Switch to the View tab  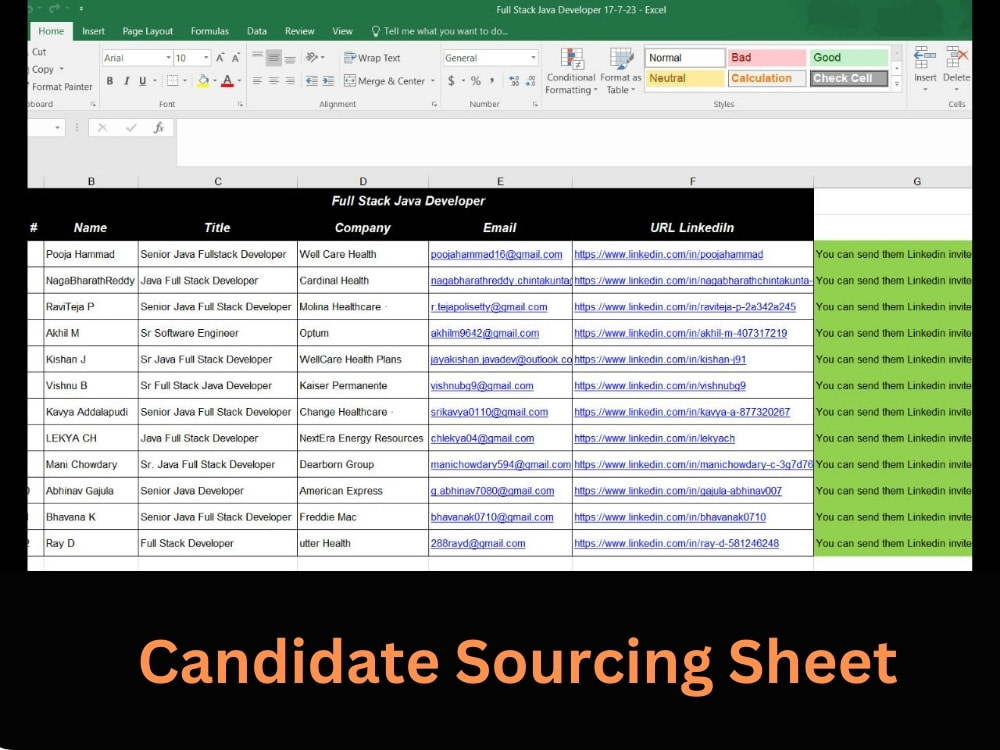pos(342,31)
